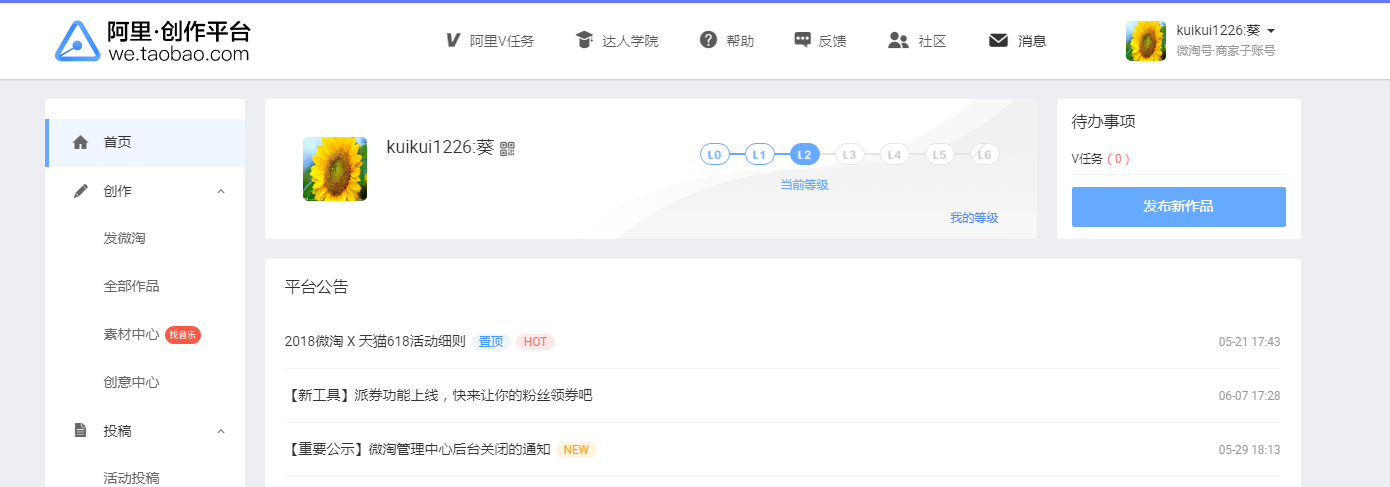Collapse the 投稿 sidebar section
The height and width of the screenshot is (487, 1390).
pyautogui.click(x=221, y=431)
